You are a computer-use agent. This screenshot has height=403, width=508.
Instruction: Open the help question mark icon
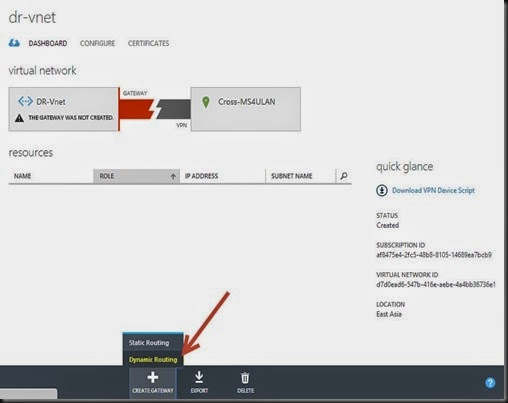pos(490,383)
